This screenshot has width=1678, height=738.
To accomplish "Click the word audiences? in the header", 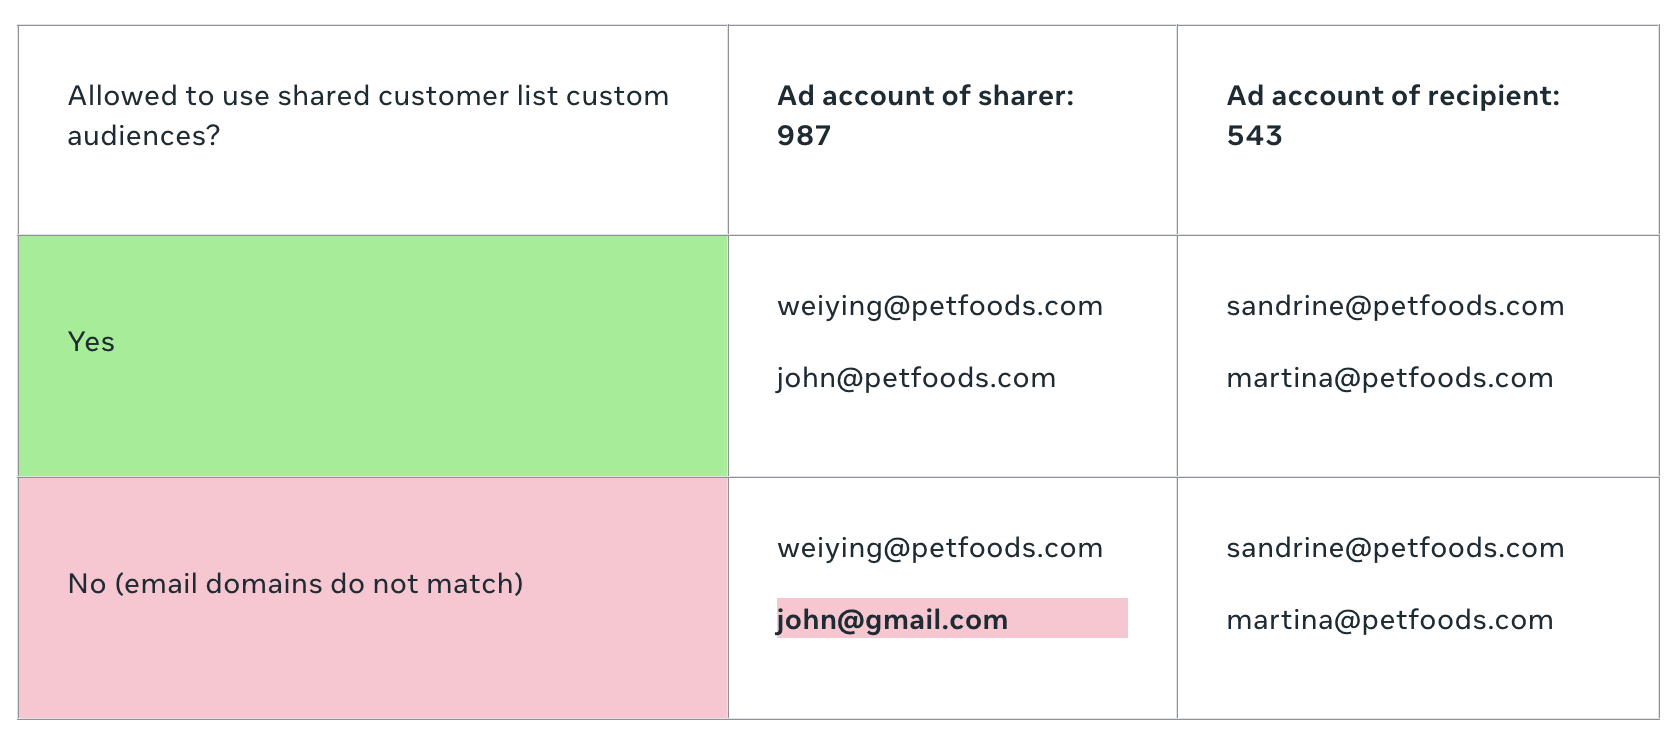I will [143, 136].
